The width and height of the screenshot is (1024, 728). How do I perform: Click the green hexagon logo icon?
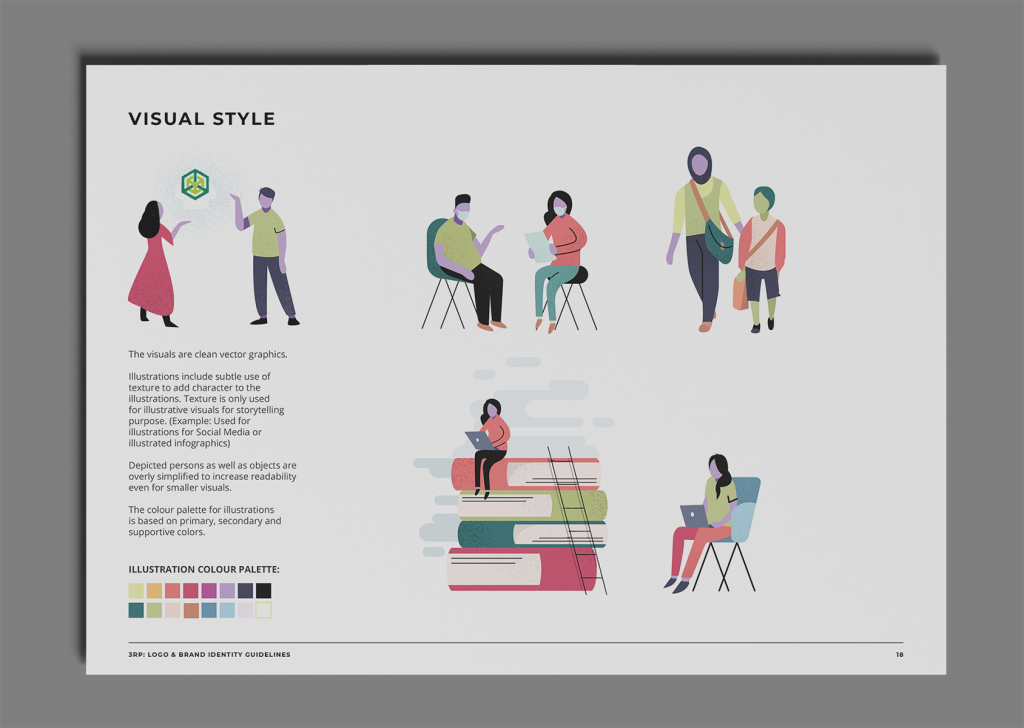click(195, 184)
